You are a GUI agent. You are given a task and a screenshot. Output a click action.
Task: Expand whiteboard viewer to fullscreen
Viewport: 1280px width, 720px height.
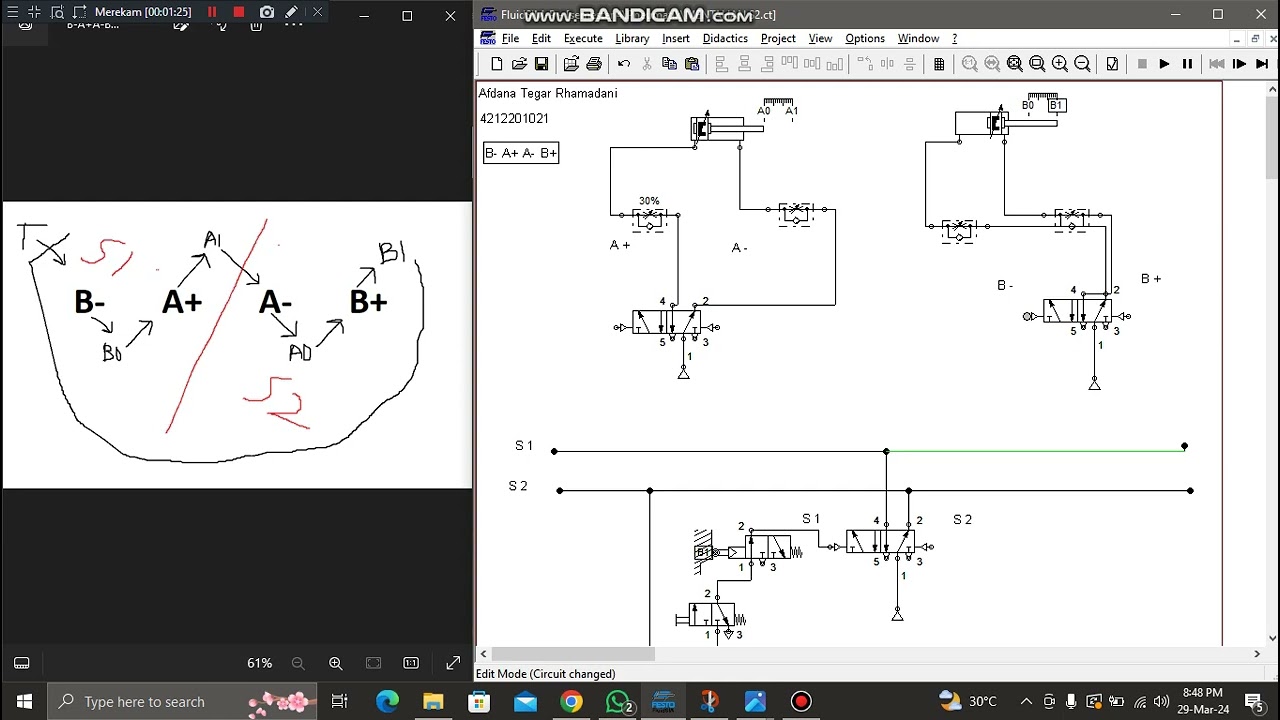pos(453,663)
